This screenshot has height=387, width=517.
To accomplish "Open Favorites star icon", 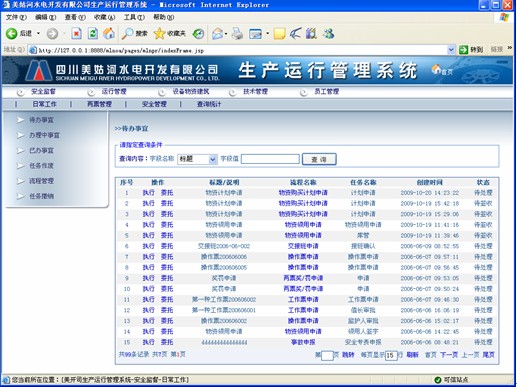I will [159, 33].
